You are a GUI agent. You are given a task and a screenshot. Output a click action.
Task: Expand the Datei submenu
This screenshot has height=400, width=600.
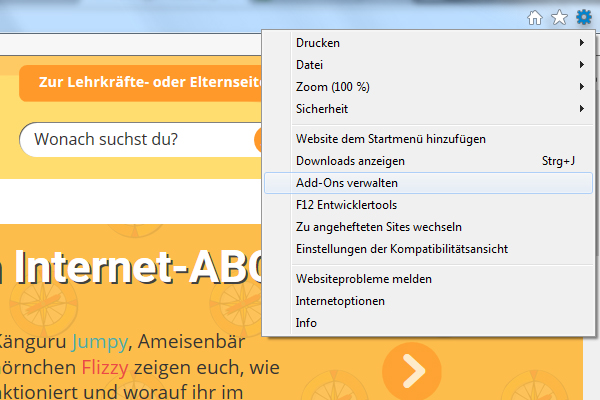tap(309, 65)
